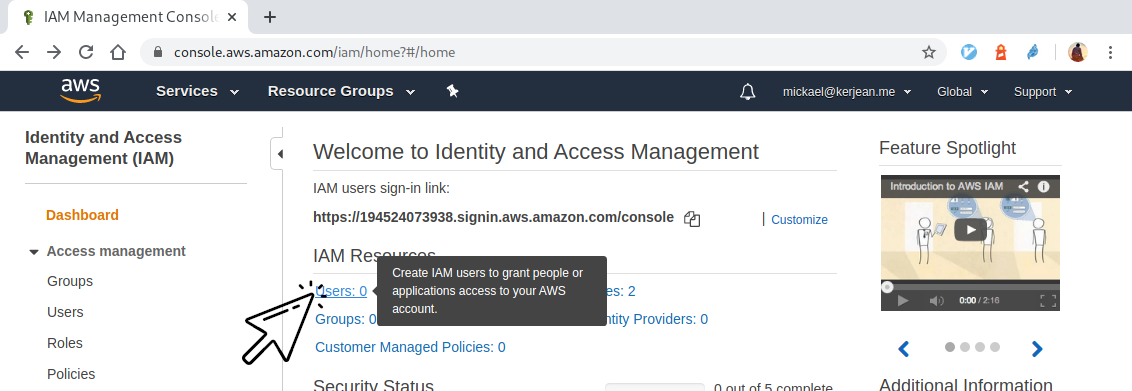Open the Groups: 0 resource link

346,319
